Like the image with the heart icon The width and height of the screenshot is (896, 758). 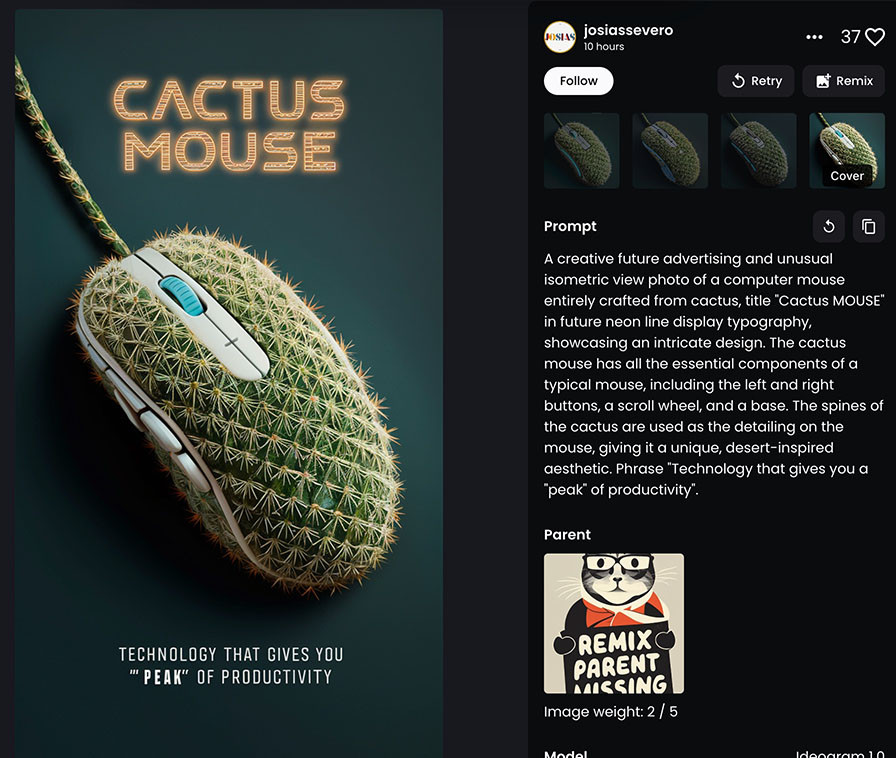tap(875, 37)
